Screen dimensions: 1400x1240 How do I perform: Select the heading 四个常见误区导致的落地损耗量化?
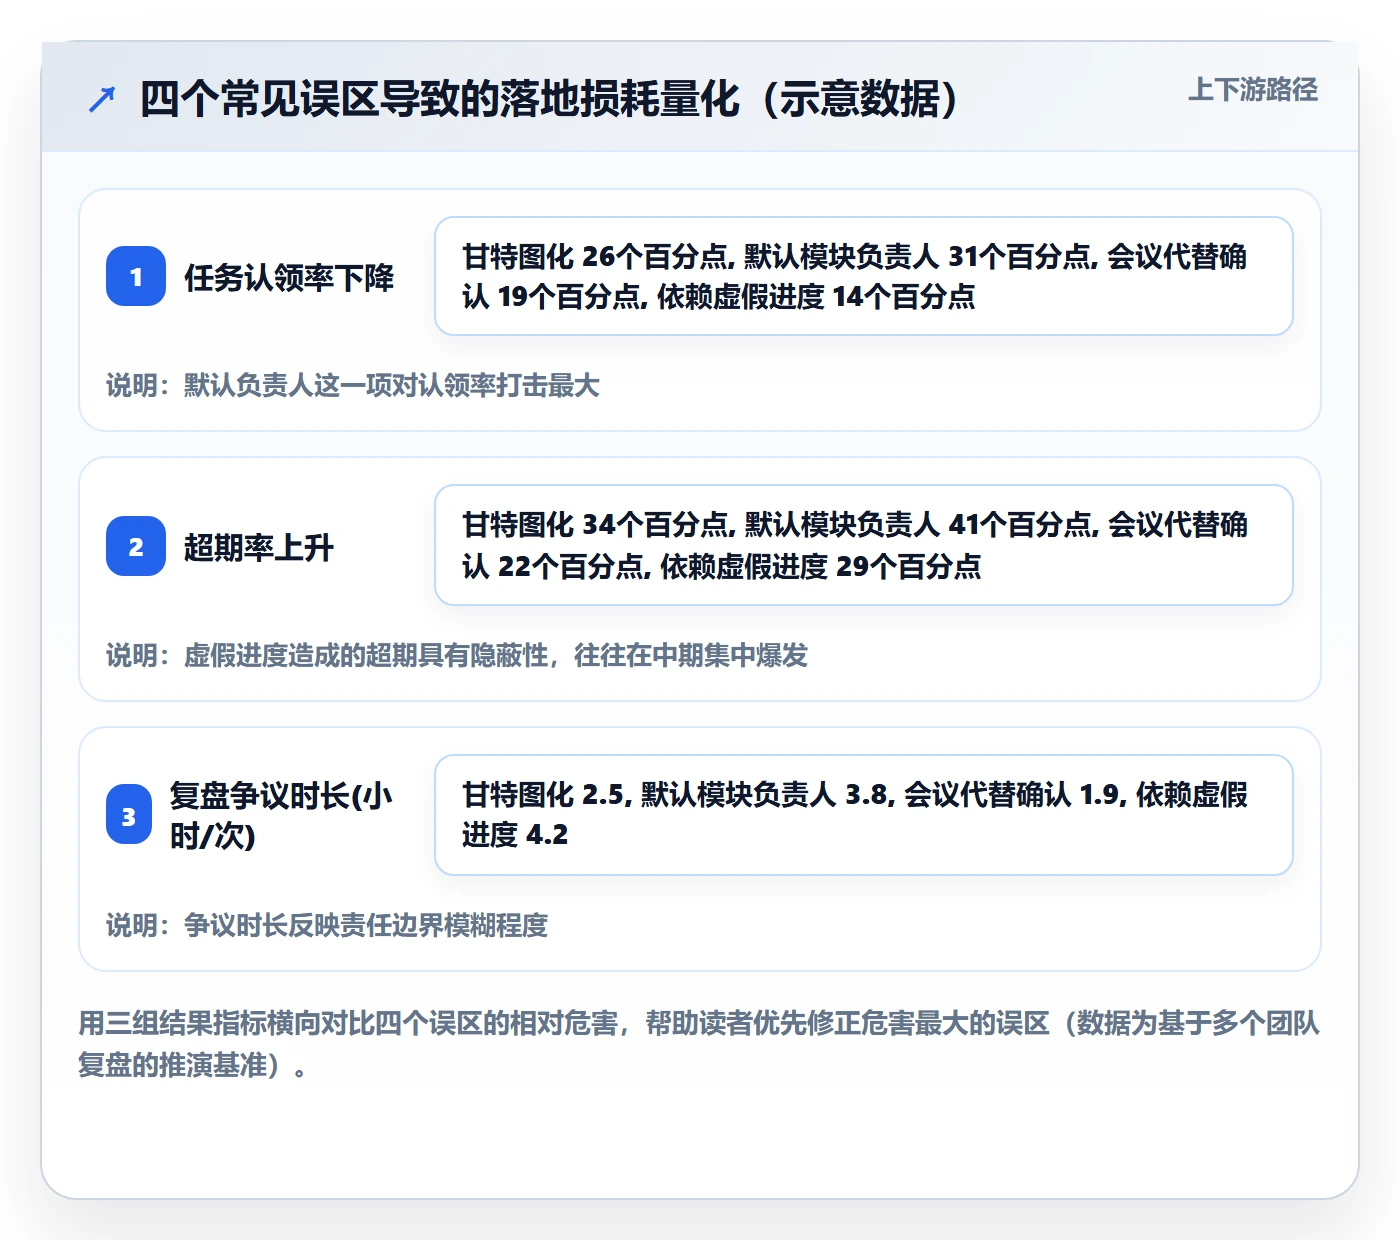pos(549,99)
